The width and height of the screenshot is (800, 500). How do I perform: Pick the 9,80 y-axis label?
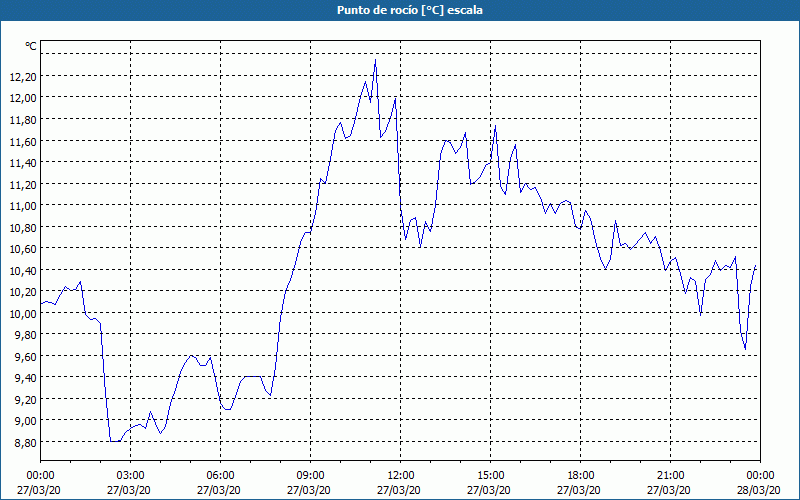pyautogui.click(x=26, y=335)
